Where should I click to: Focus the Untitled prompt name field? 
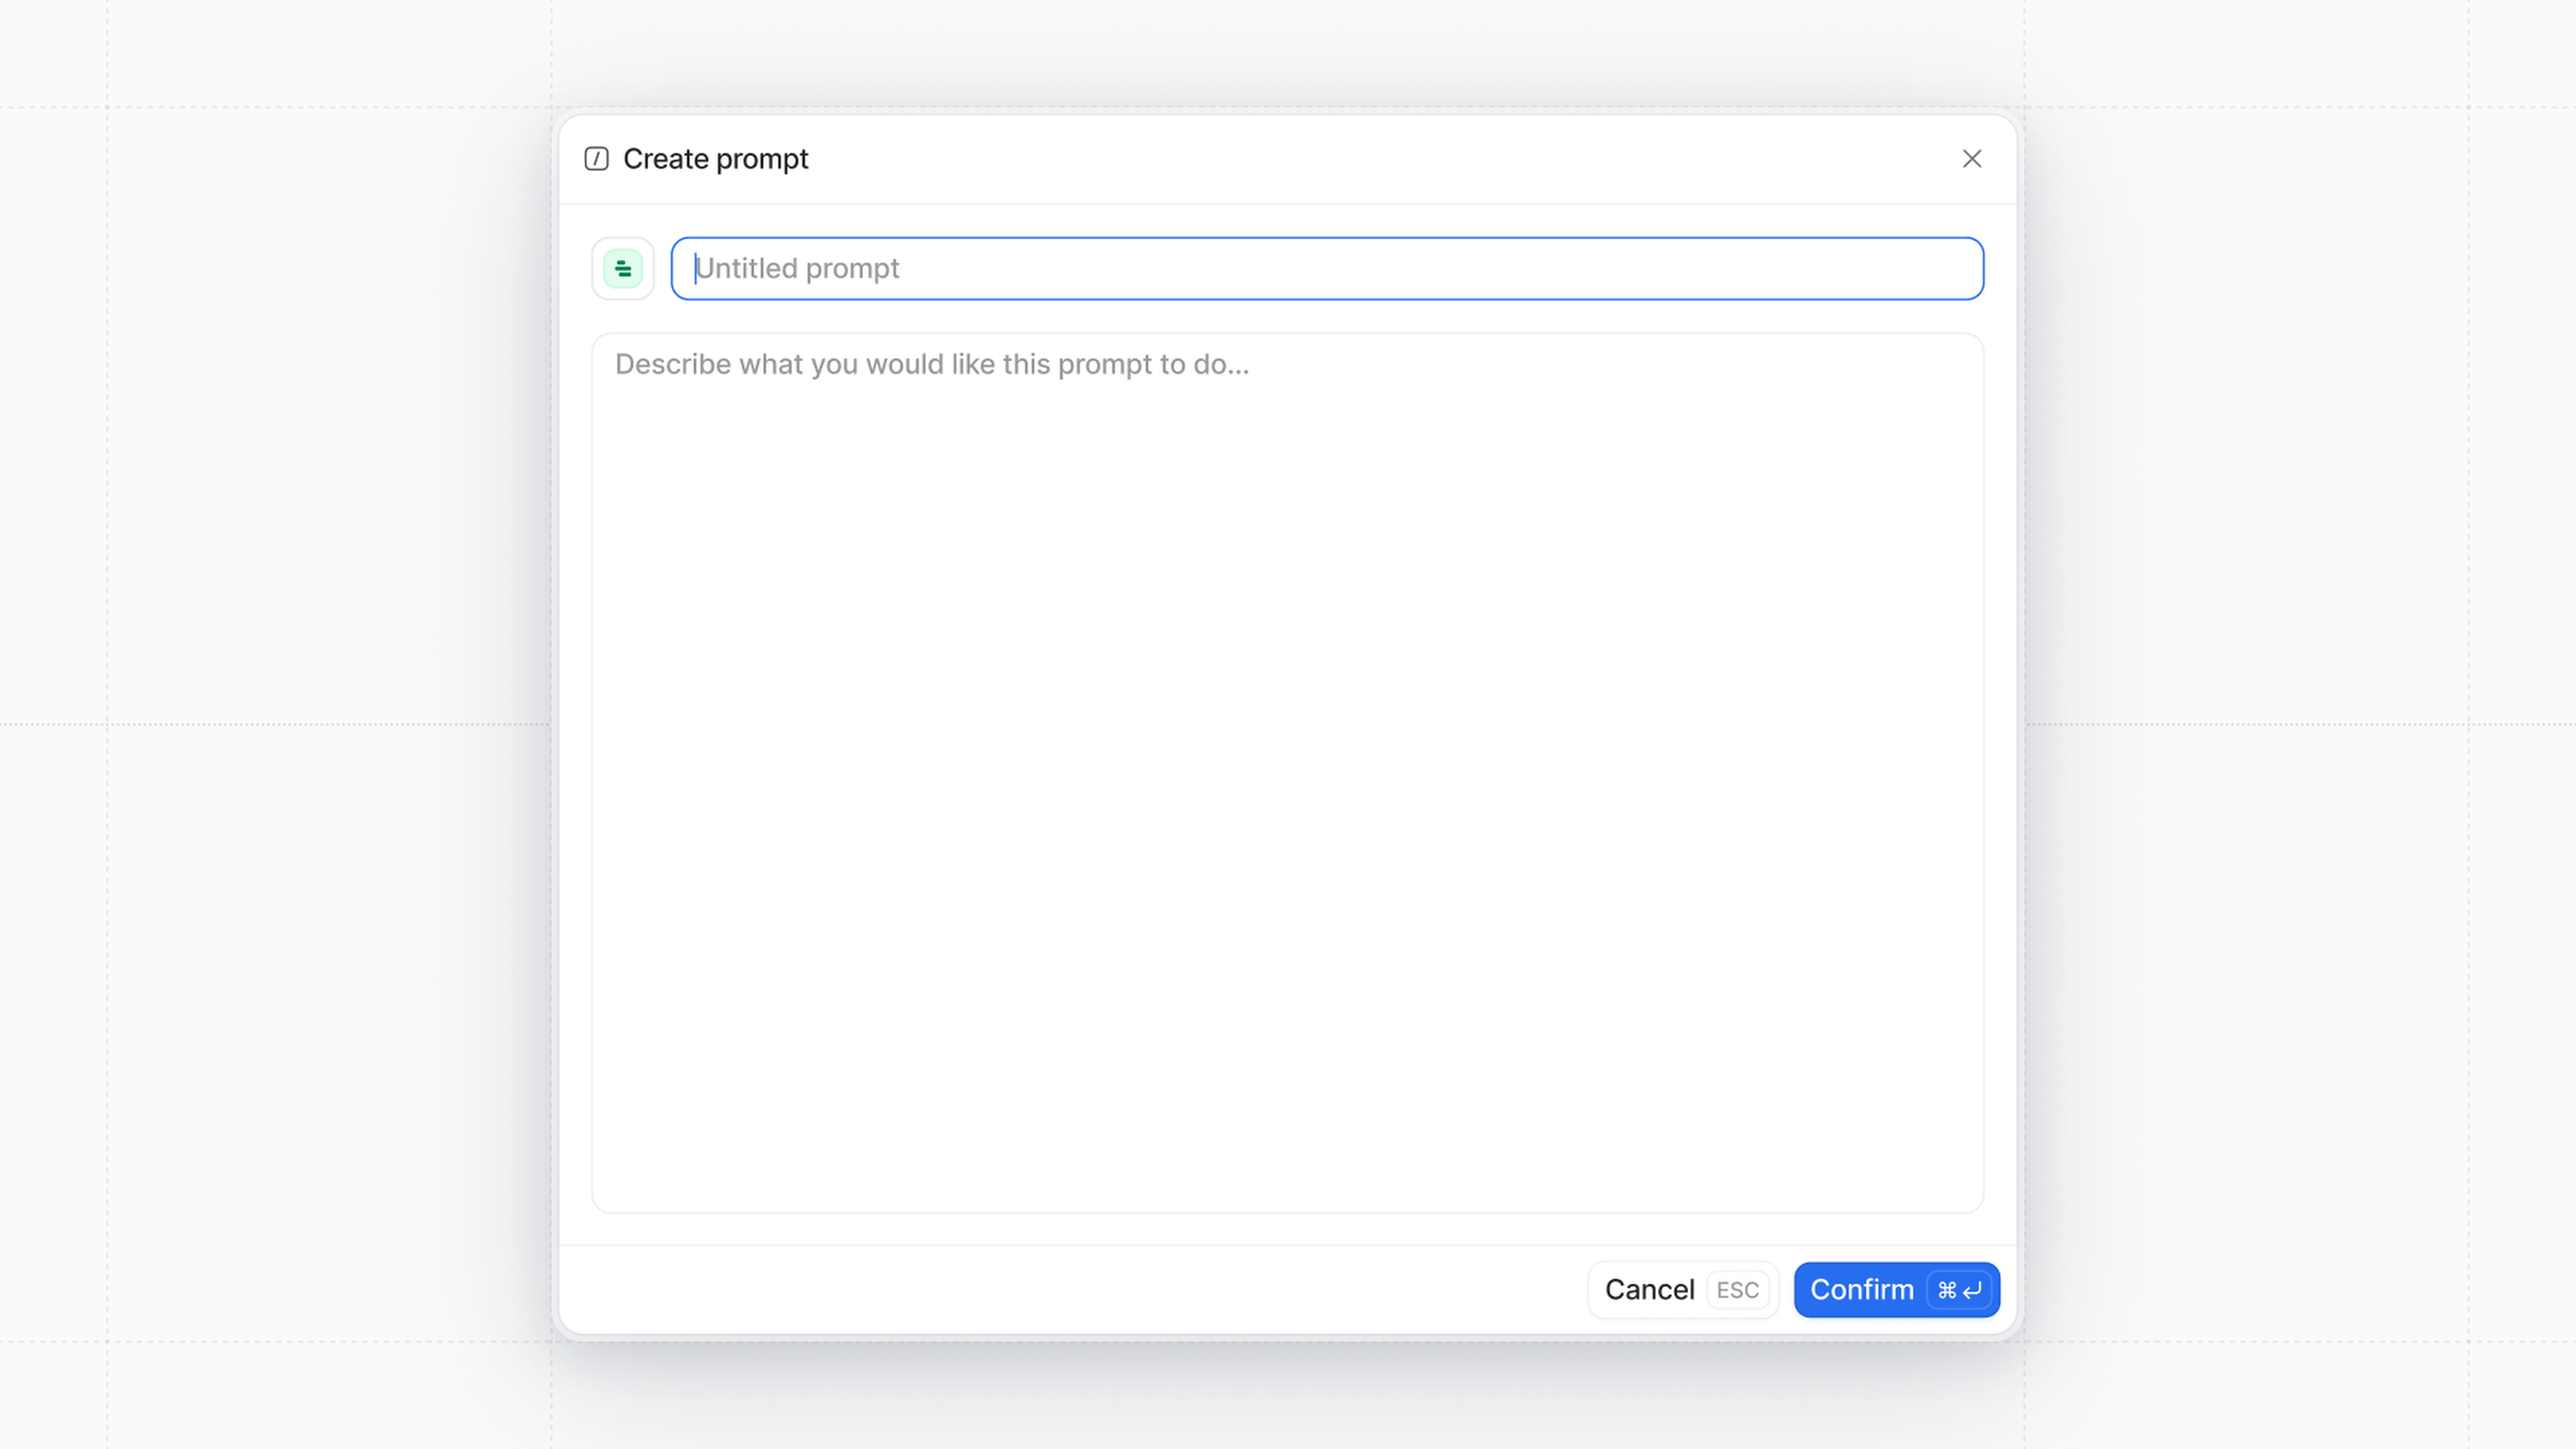(1400, 268)
